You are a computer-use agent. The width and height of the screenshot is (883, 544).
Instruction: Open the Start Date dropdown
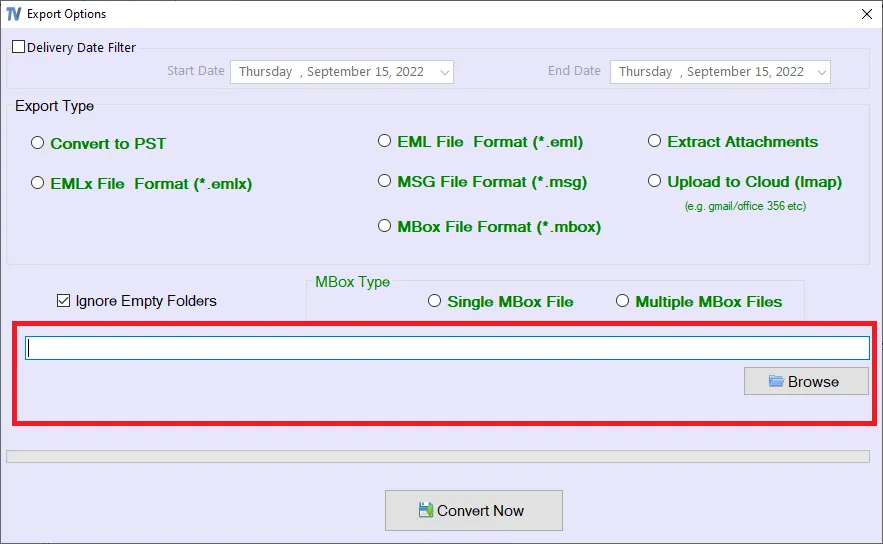[445, 72]
